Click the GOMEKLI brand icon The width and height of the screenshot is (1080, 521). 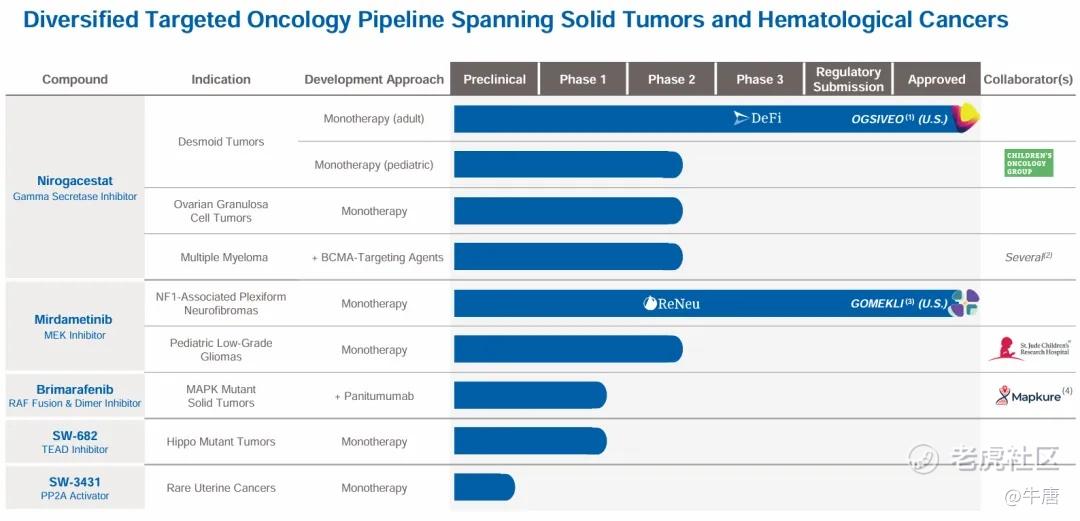[965, 303]
